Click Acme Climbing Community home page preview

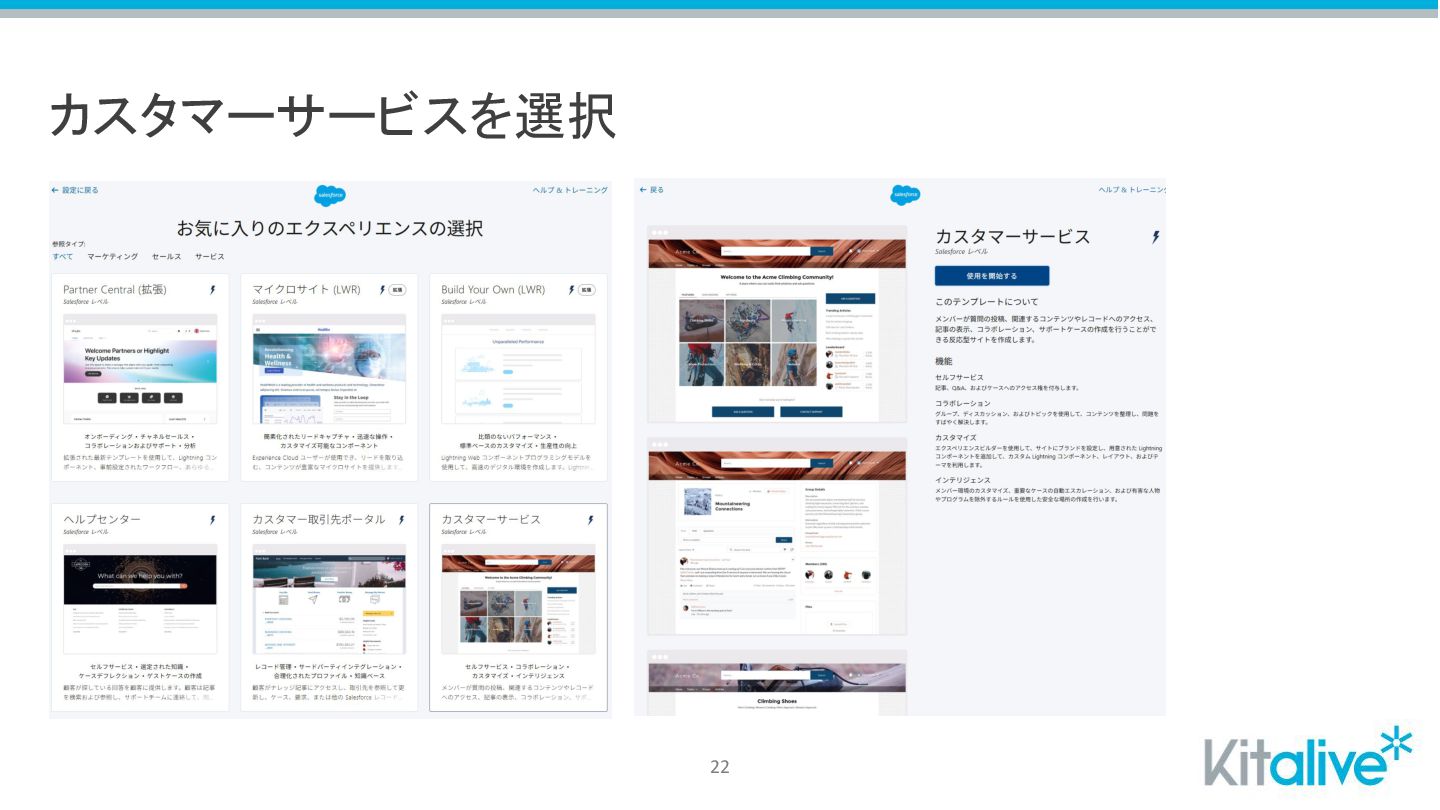coord(777,325)
